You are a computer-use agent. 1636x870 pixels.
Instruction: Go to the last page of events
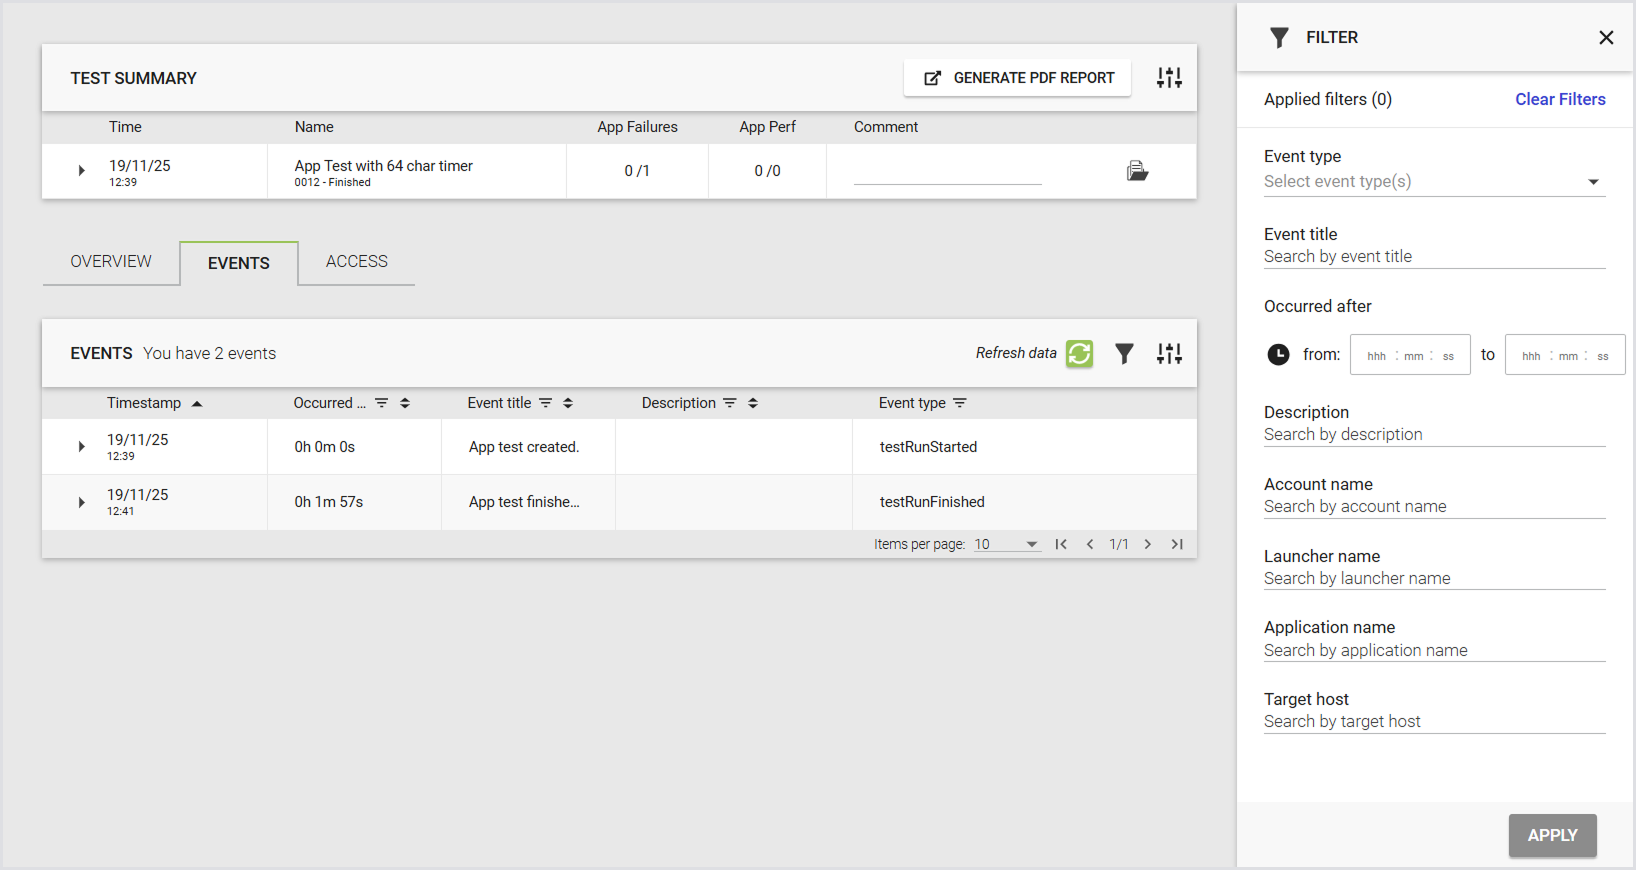pos(1177,544)
